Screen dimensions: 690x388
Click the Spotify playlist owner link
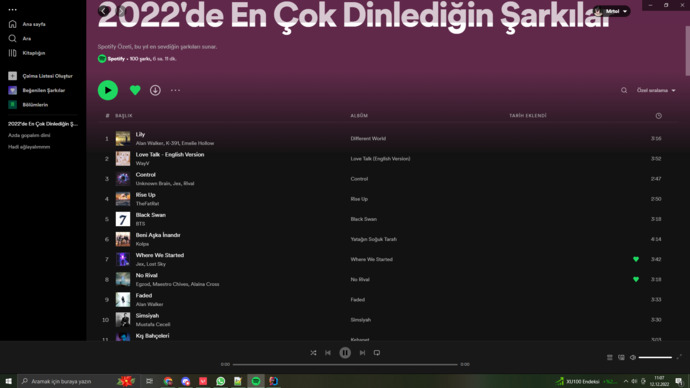116,59
